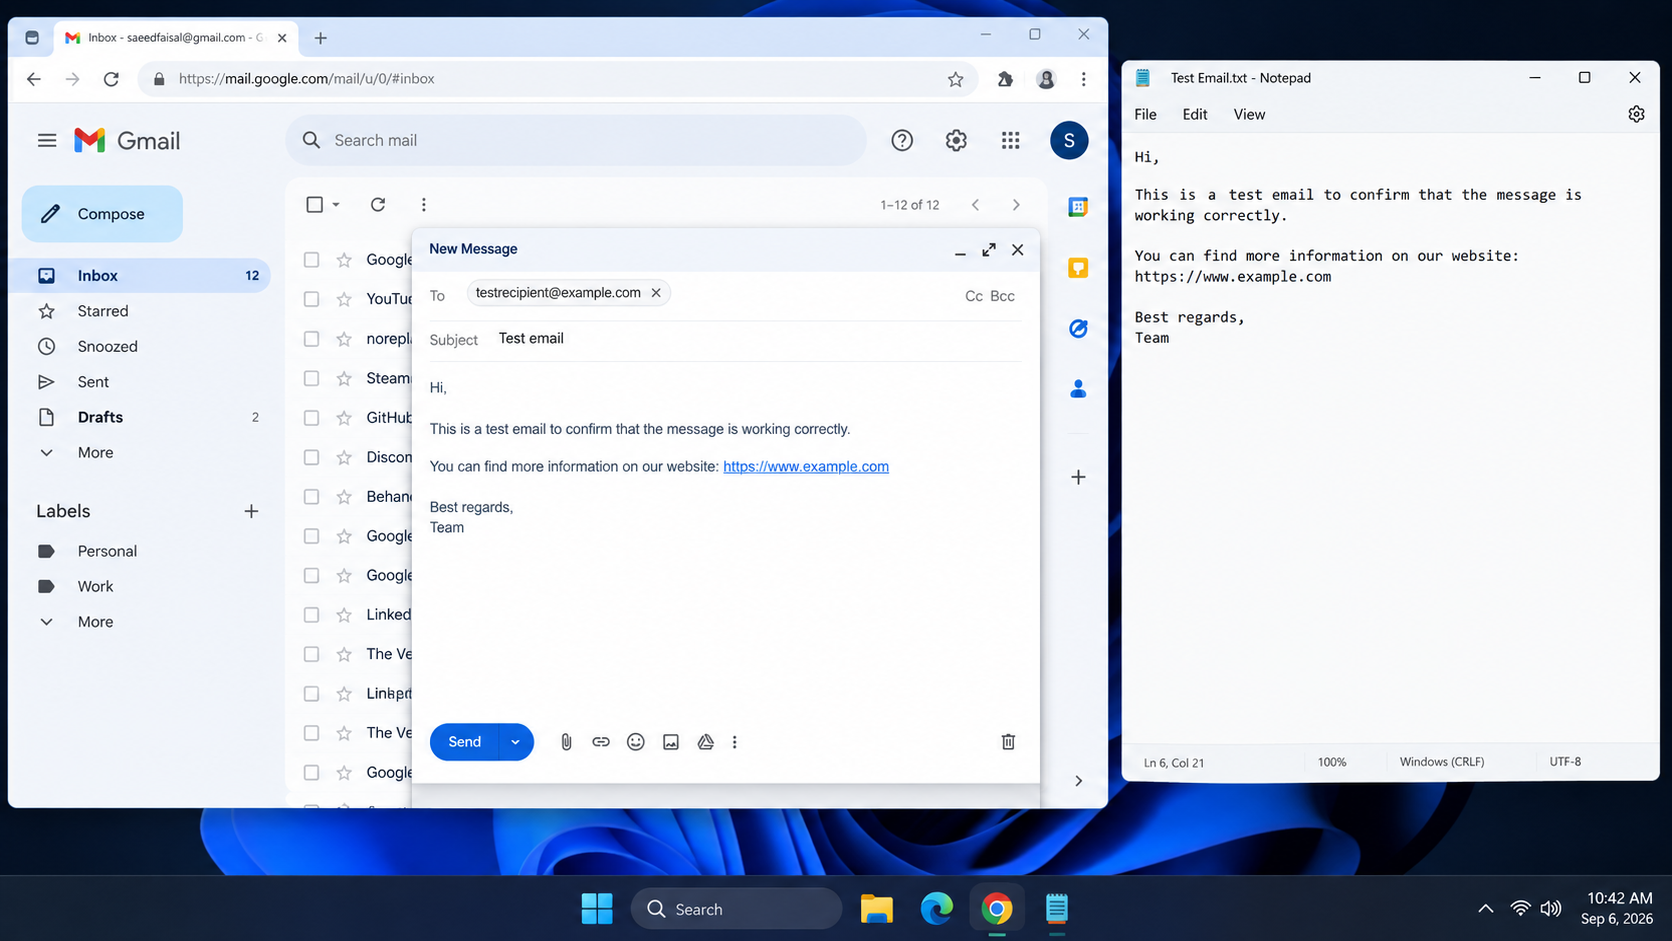The width and height of the screenshot is (1672, 941).
Task: Tick the checkbox for the Behance email
Action: [312, 497]
